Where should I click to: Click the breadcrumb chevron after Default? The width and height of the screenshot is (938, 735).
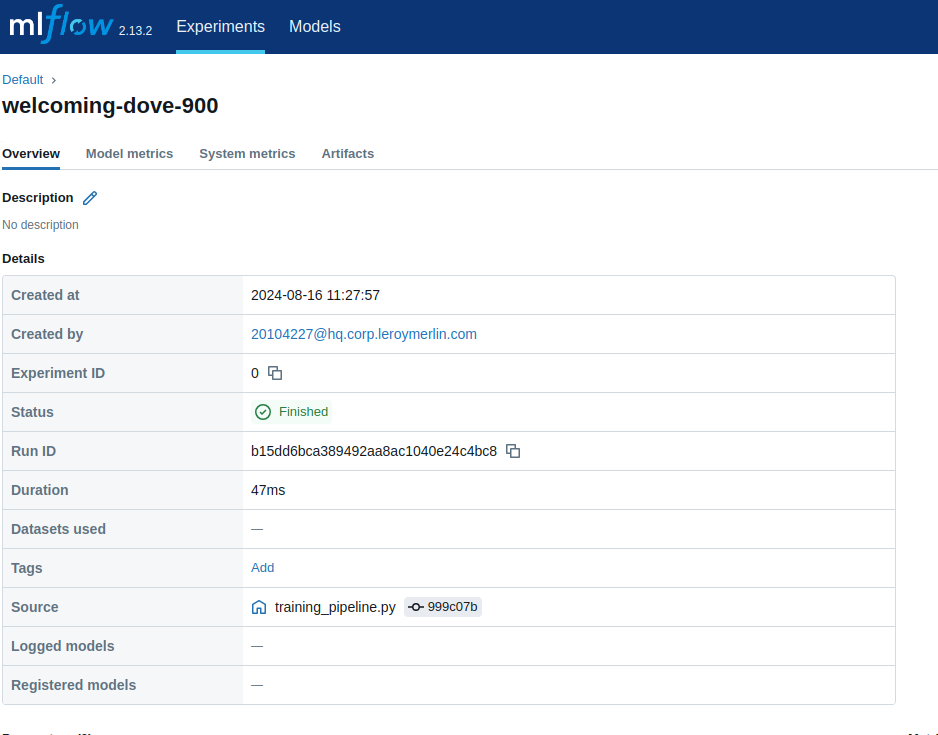tap(52, 79)
